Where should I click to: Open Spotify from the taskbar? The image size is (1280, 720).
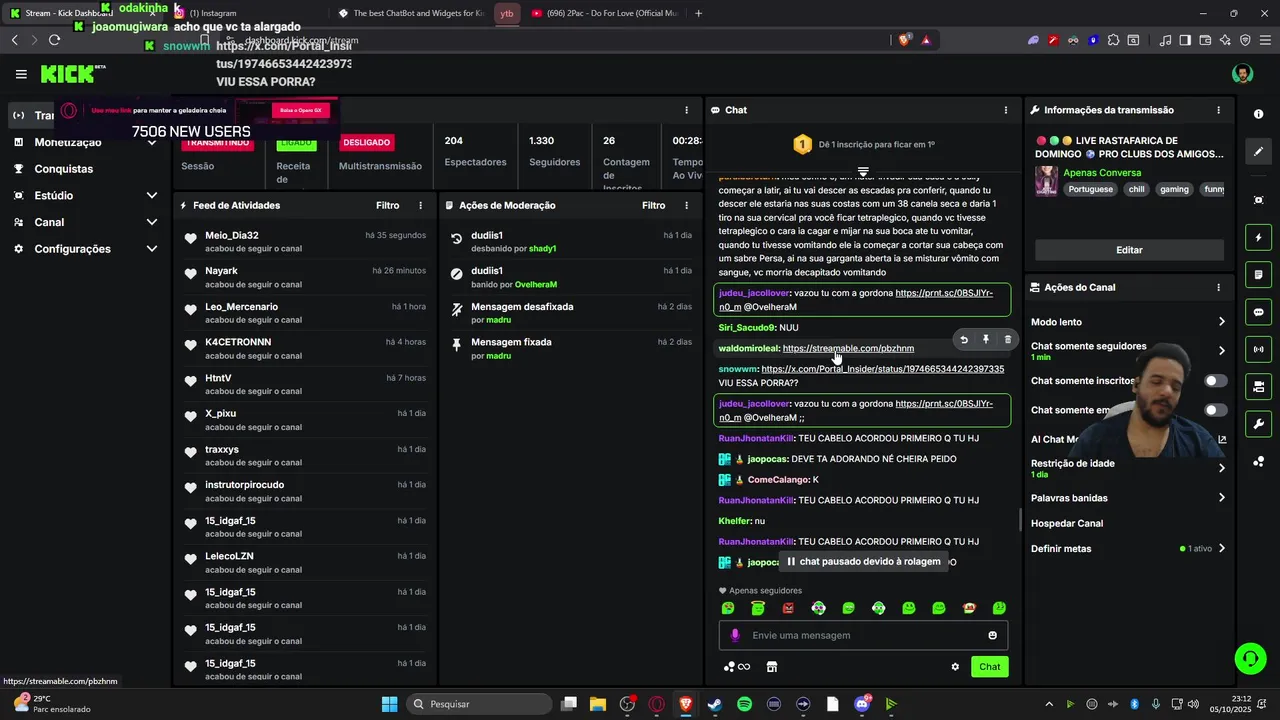(x=744, y=704)
